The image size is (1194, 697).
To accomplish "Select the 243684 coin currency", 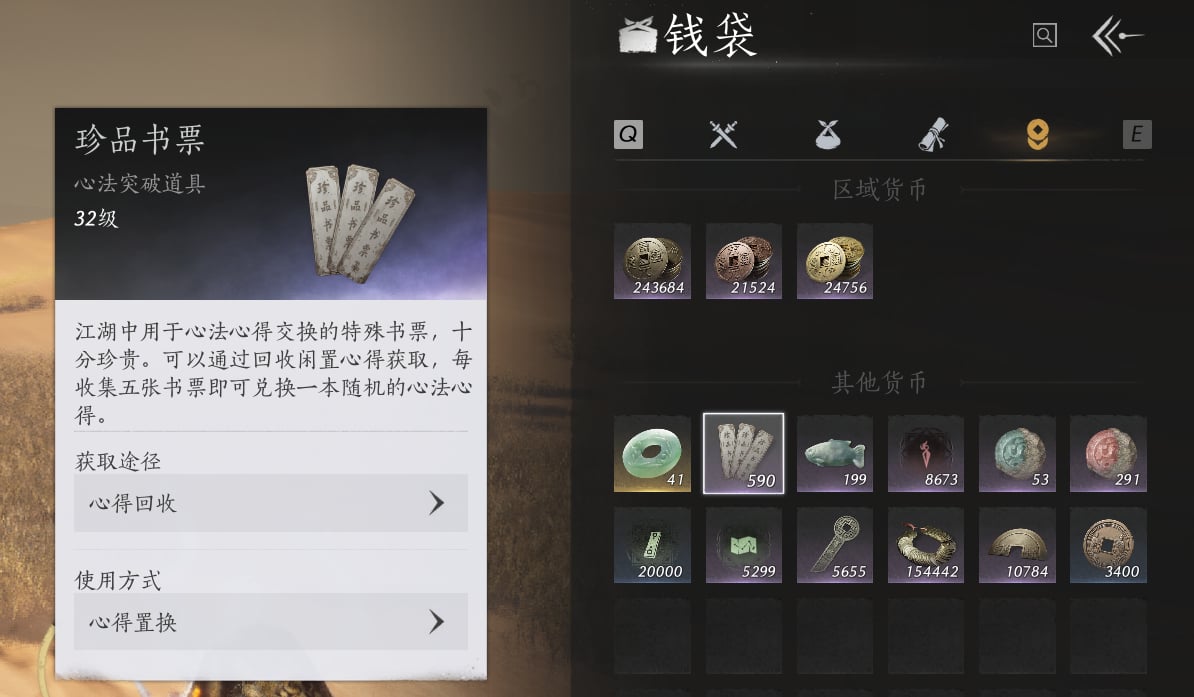I will pyautogui.click(x=653, y=261).
